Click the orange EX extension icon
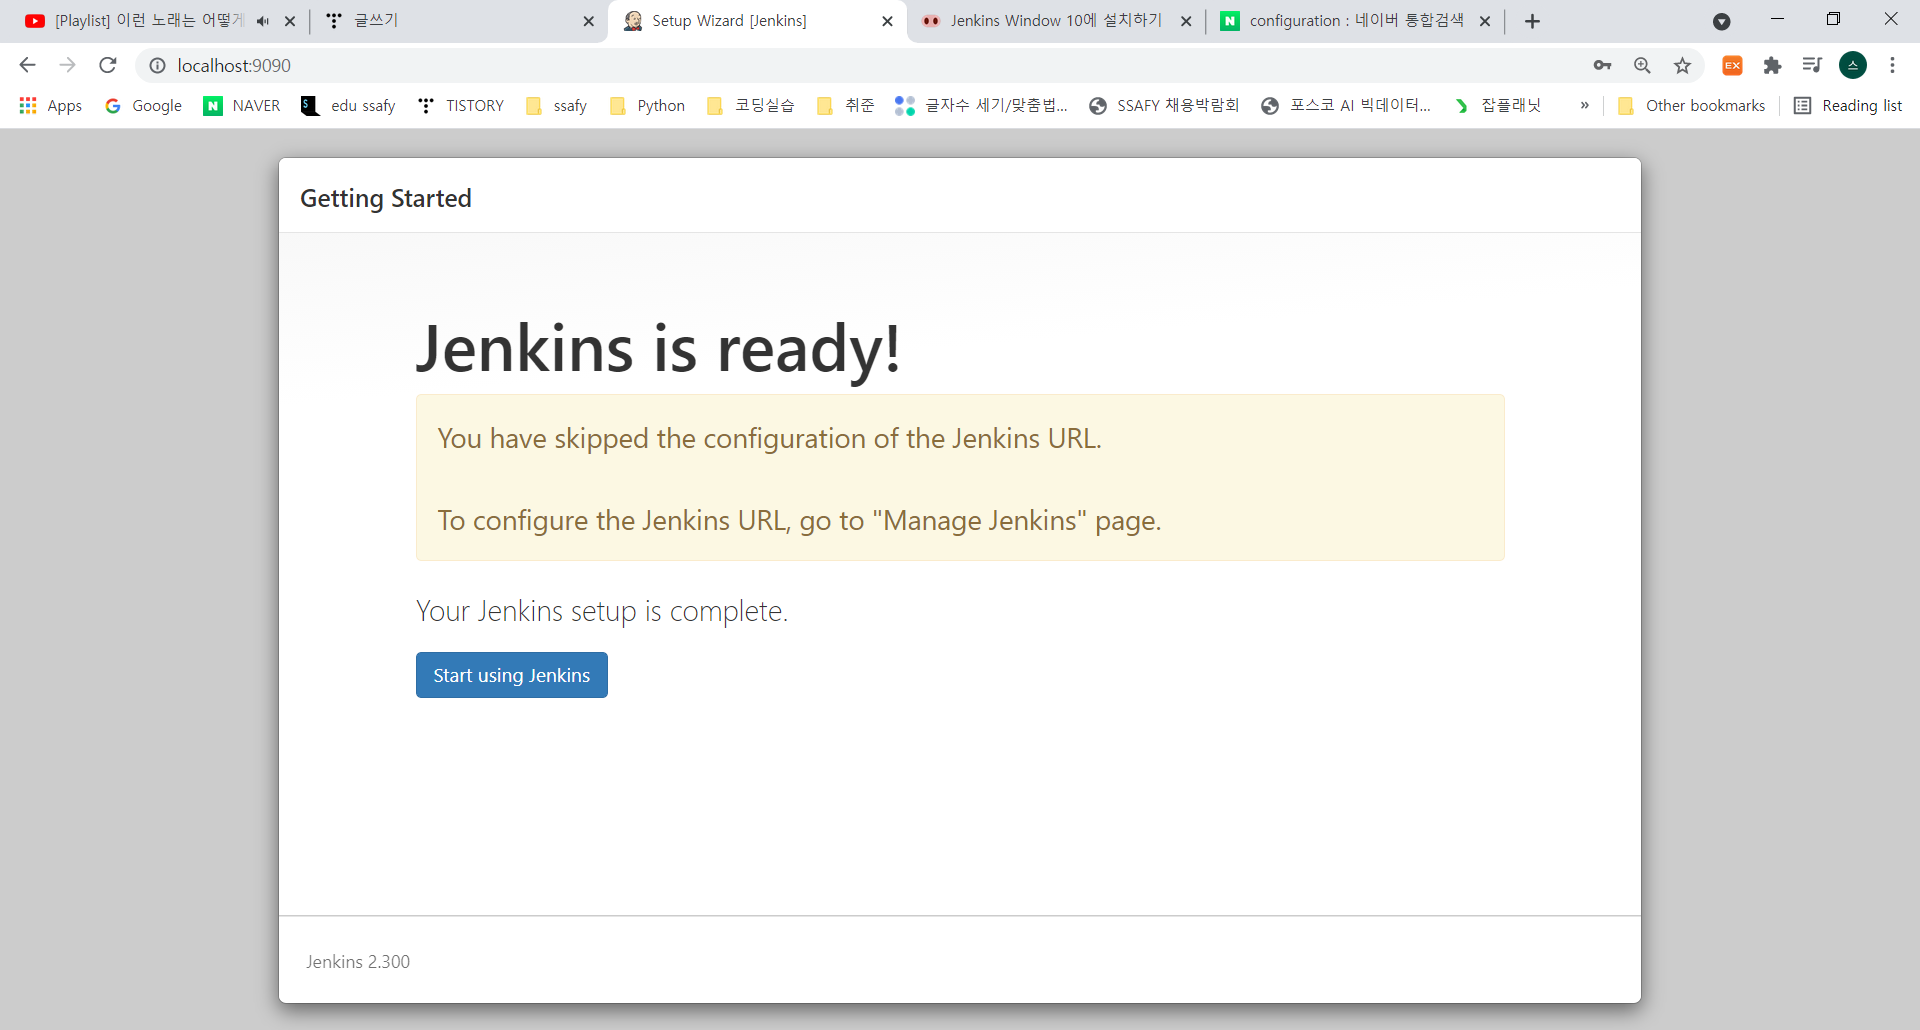This screenshot has width=1920, height=1030. coord(1732,65)
